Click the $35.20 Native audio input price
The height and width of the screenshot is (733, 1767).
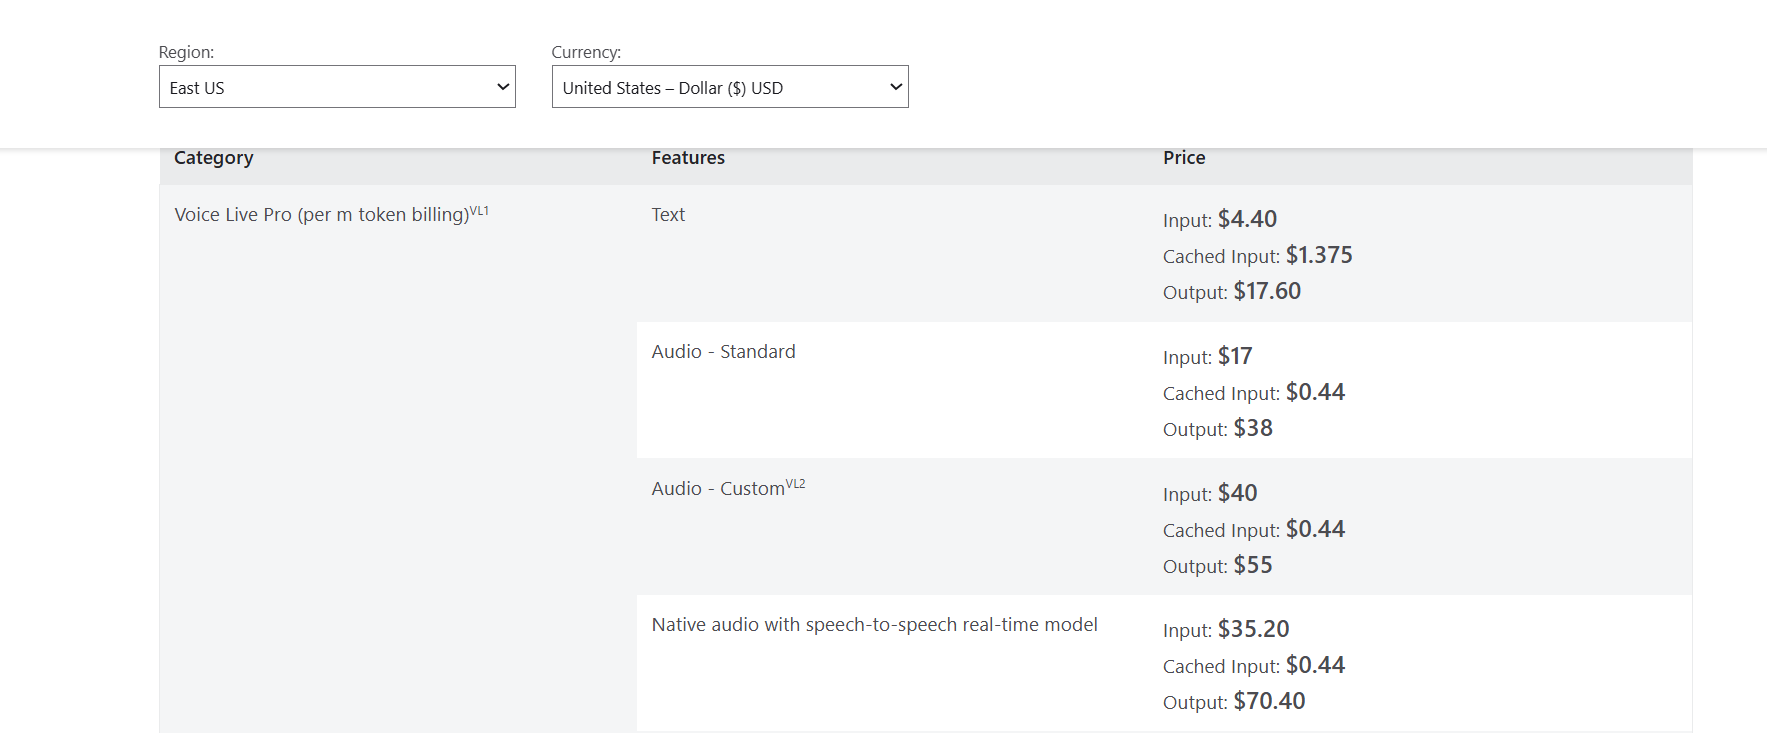pos(1253,629)
